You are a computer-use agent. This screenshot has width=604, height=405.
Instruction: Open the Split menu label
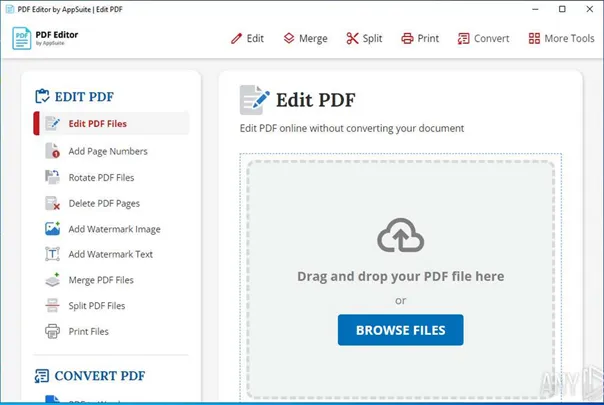(x=372, y=39)
